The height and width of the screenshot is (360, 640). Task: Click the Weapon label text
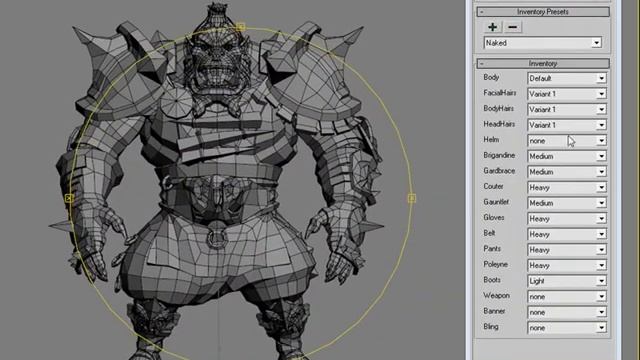pos(496,296)
